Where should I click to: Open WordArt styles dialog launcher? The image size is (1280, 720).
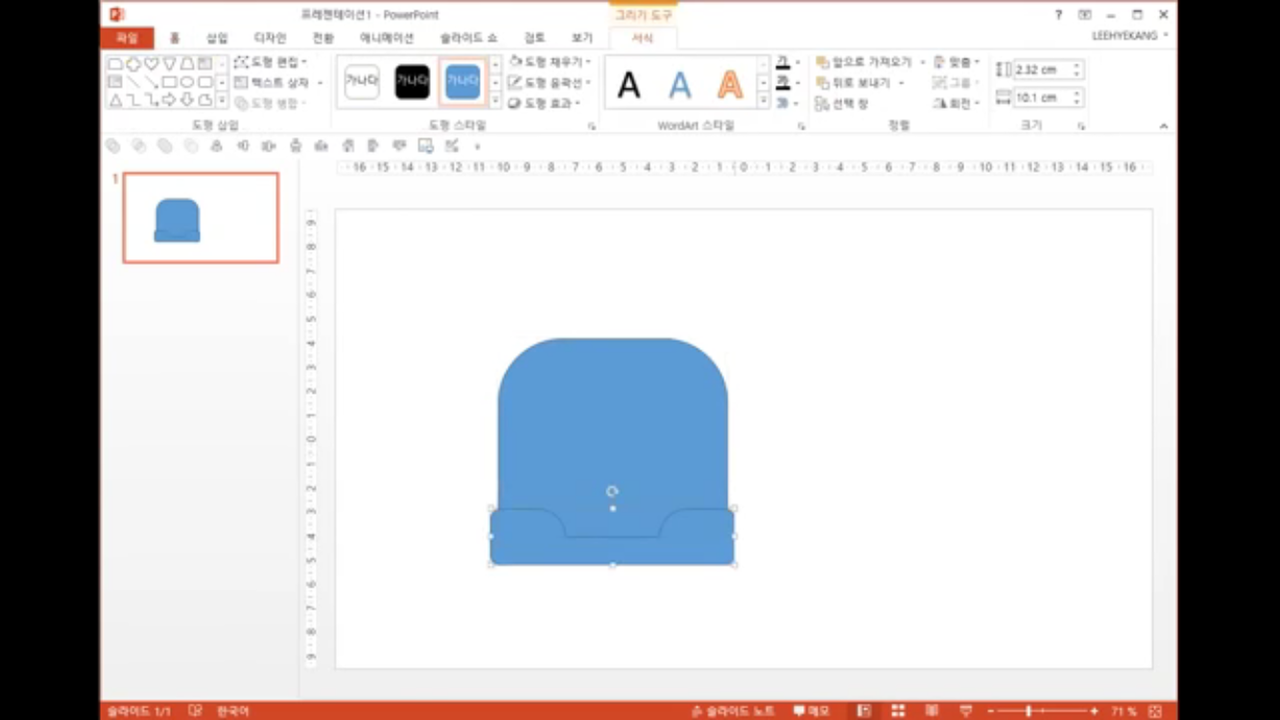[801, 126]
